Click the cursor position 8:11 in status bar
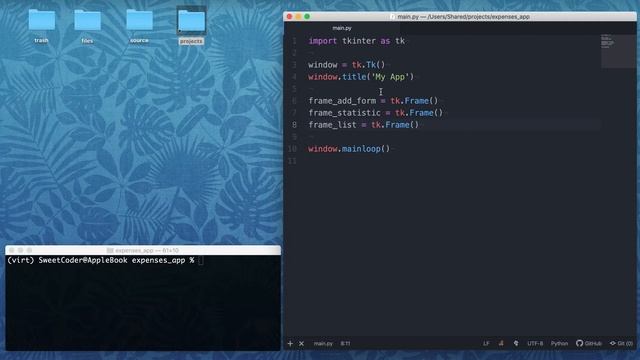Image resolution: width=640 pixels, height=360 pixels. 345,344
